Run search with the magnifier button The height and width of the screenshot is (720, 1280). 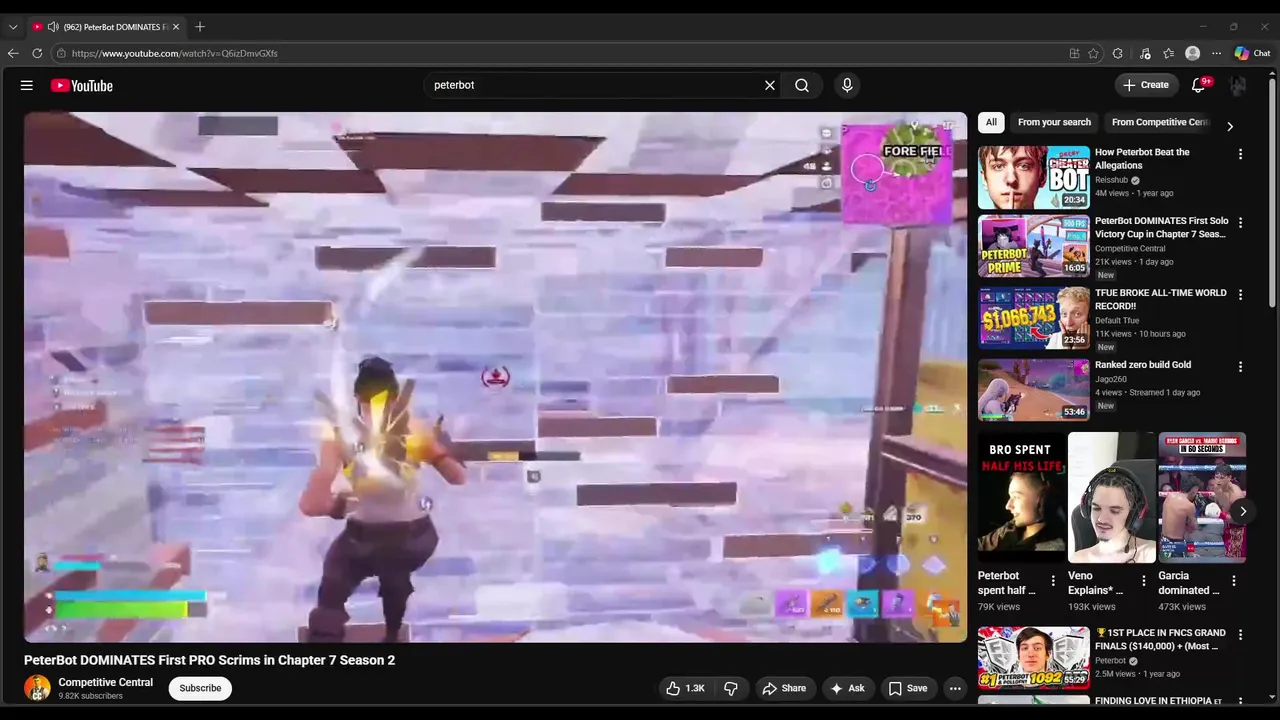coord(802,85)
